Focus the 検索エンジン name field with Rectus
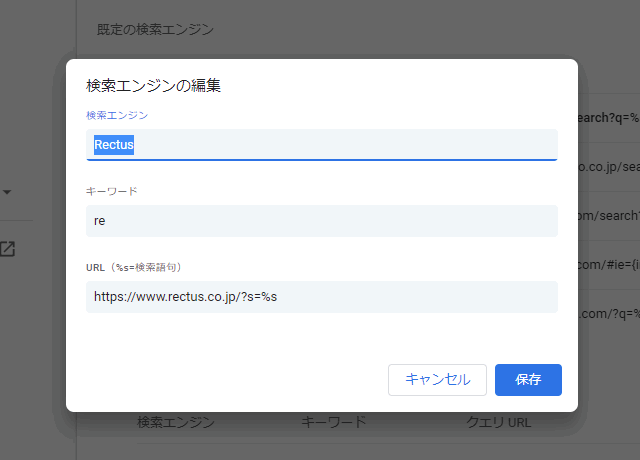This screenshot has height=460, width=640. 322,144
